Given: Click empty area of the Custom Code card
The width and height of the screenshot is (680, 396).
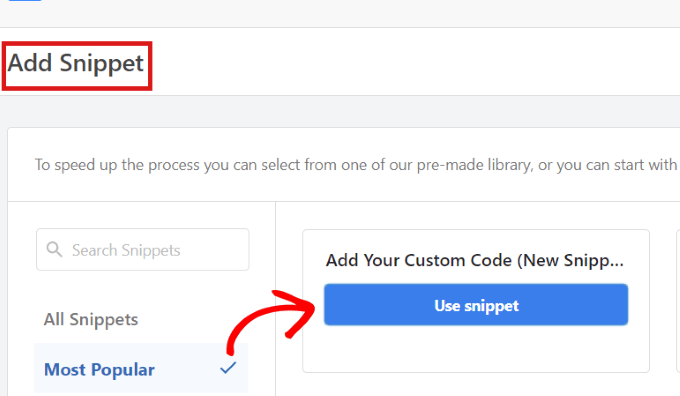Looking at the screenshot, I should [x=476, y=349].
